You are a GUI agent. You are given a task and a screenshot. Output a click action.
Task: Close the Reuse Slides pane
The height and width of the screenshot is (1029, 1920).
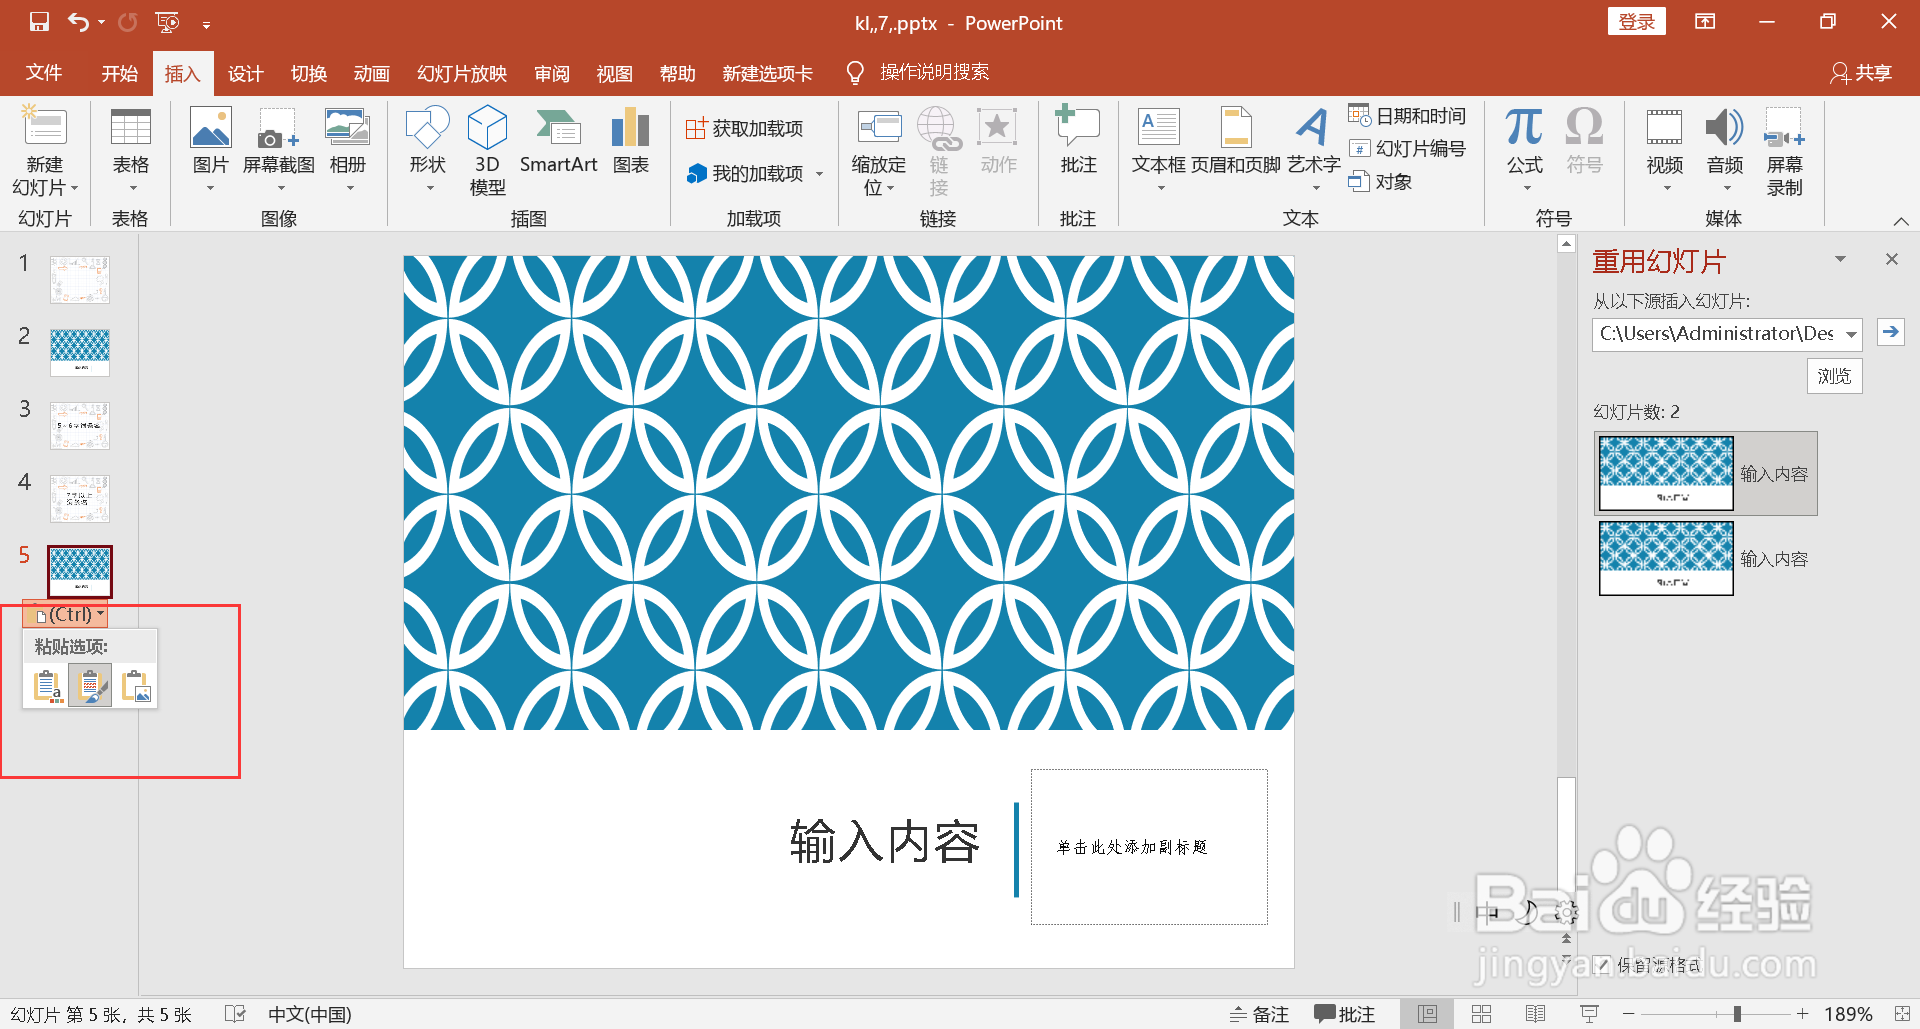(x=1891, y=259)
